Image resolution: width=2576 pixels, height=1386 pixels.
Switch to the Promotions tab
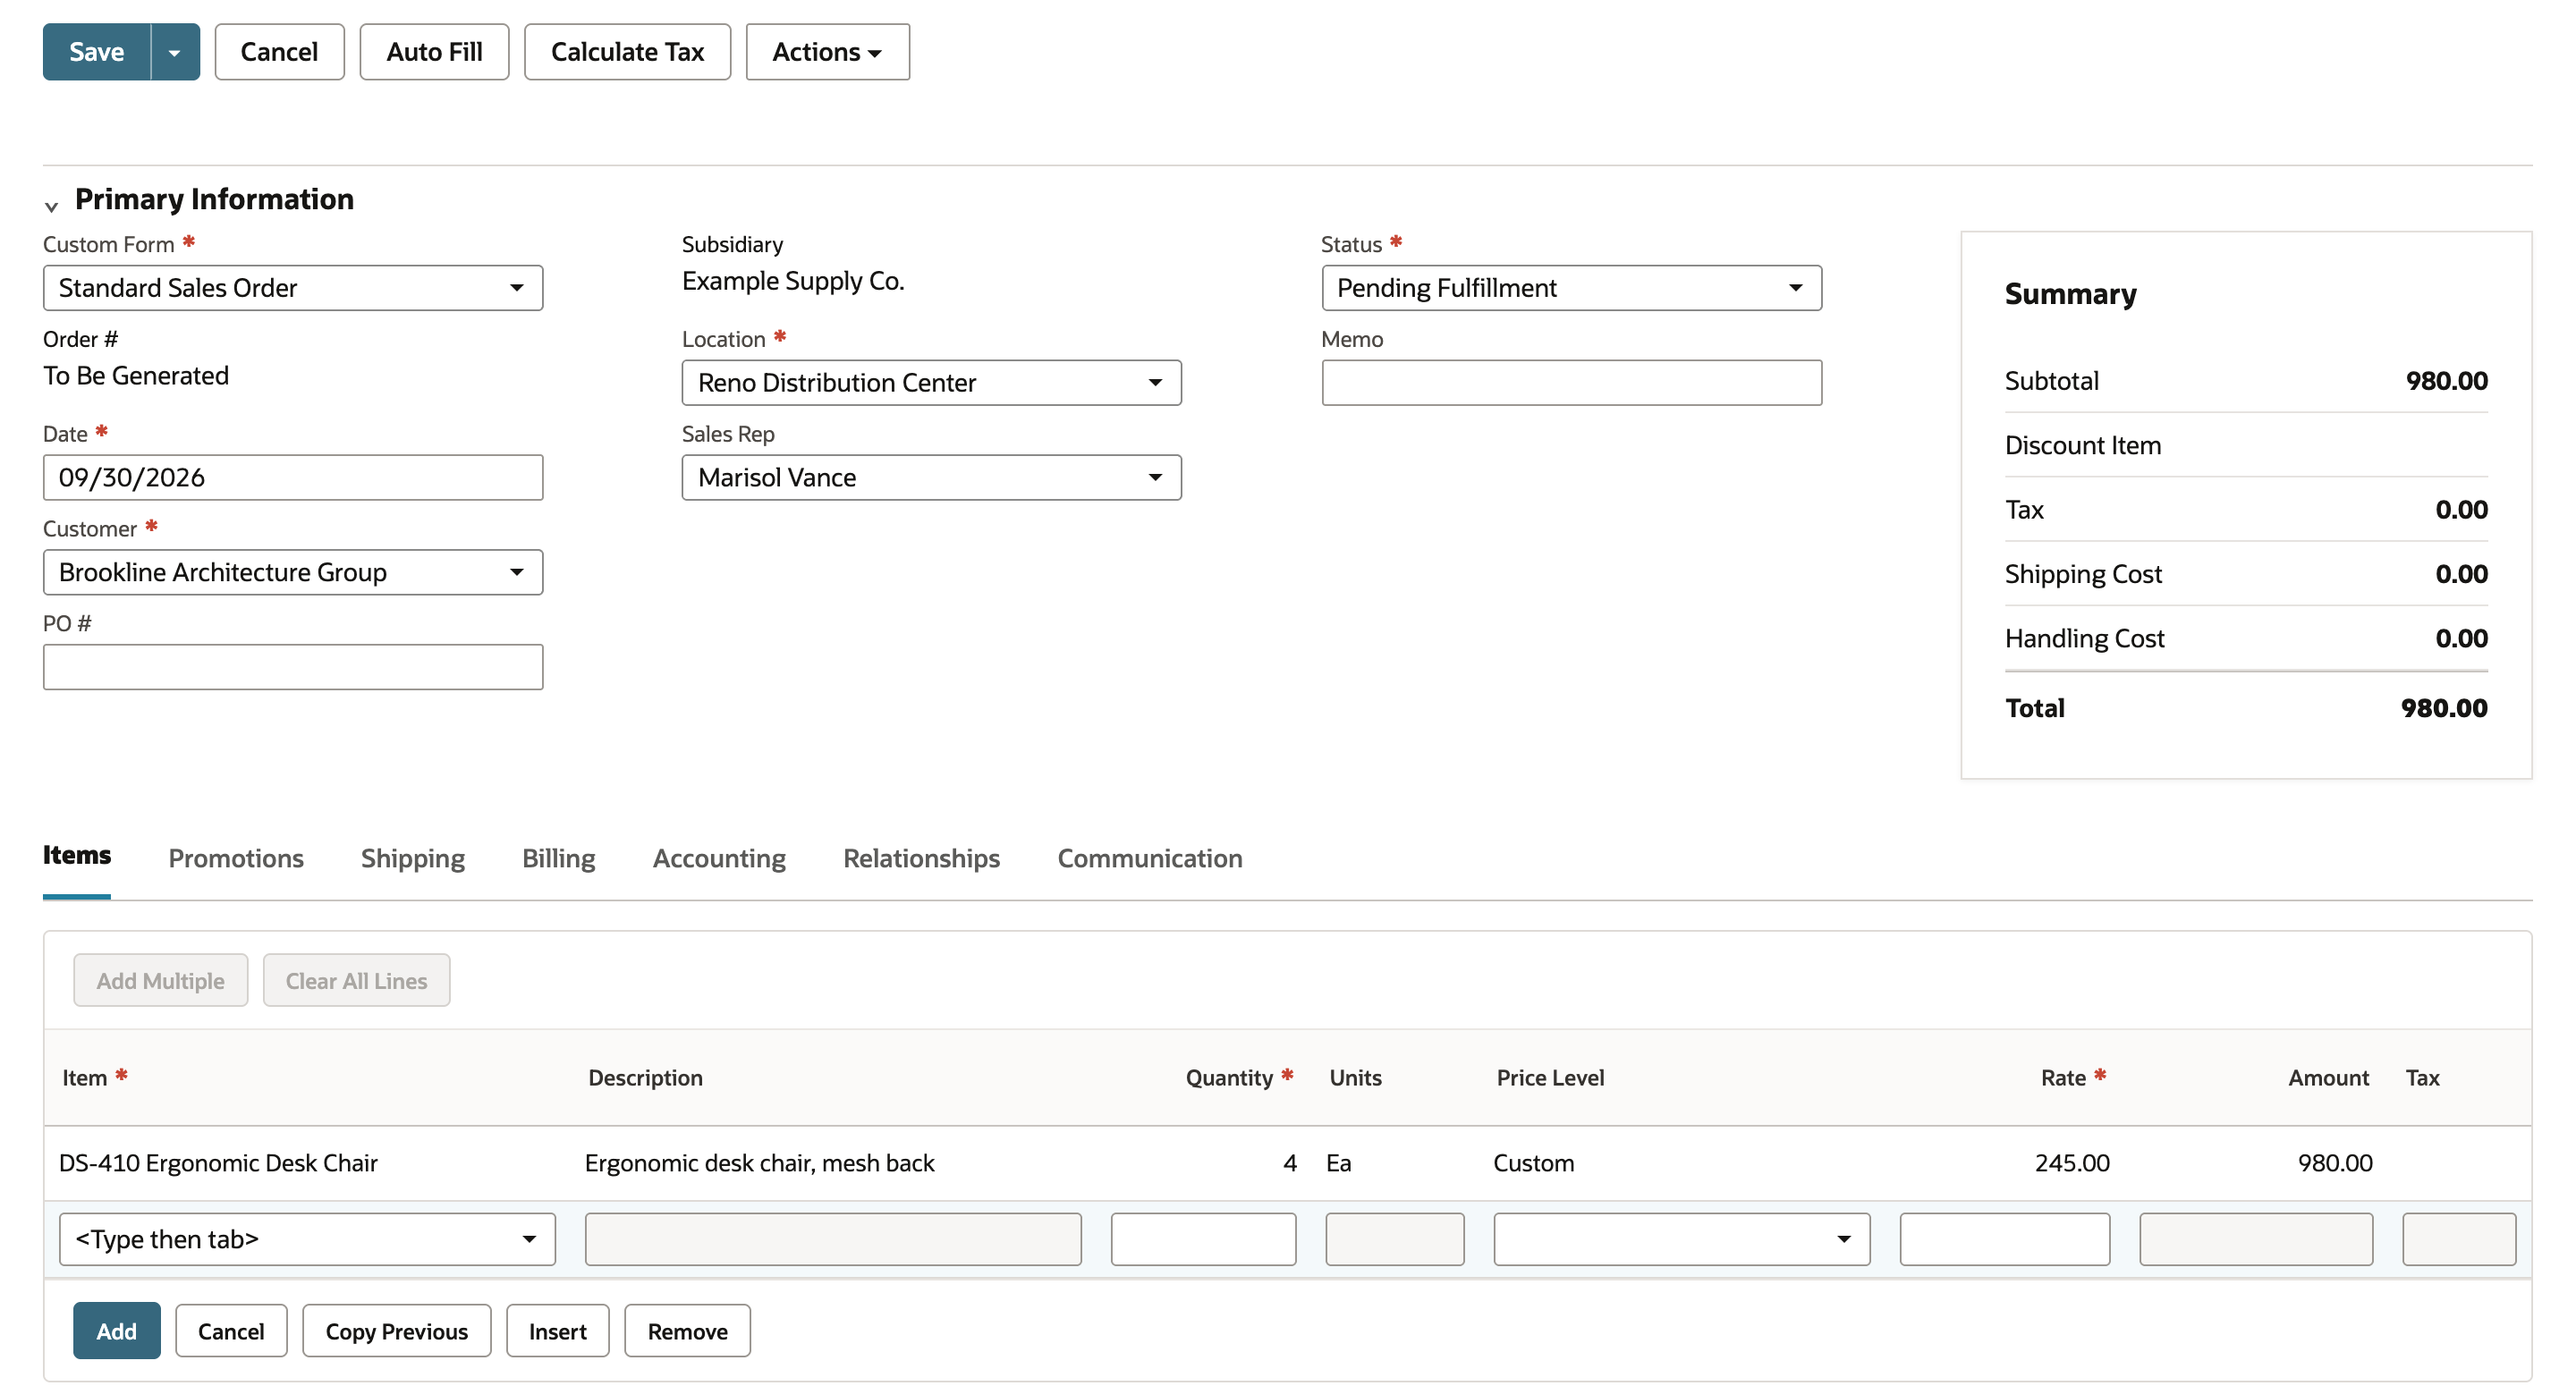point(236,858)
